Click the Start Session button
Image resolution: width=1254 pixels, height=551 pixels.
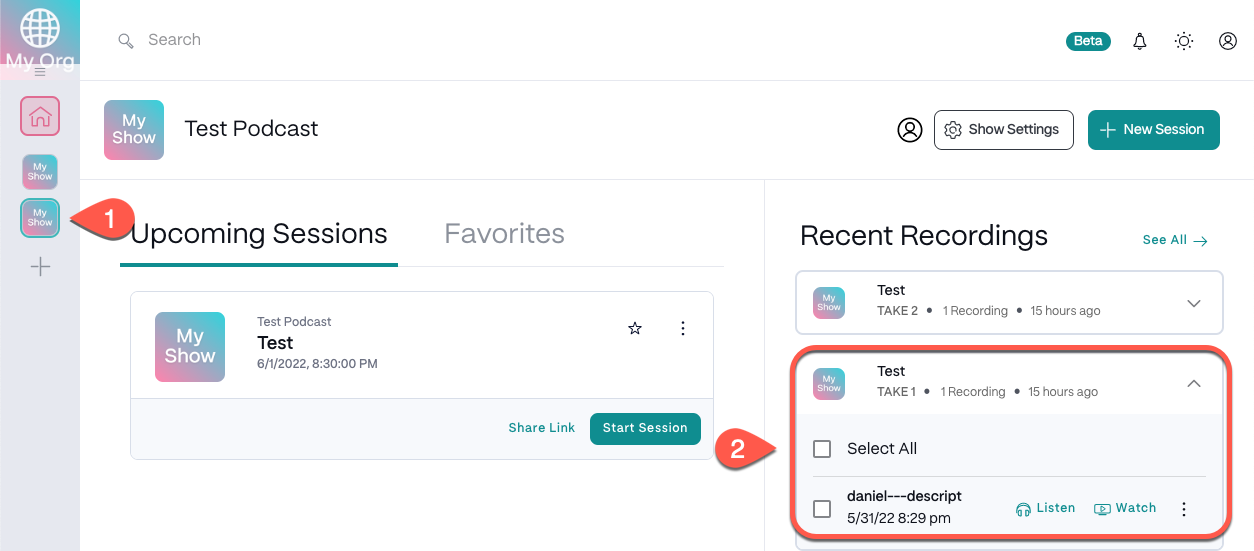(x=645, y=428)
